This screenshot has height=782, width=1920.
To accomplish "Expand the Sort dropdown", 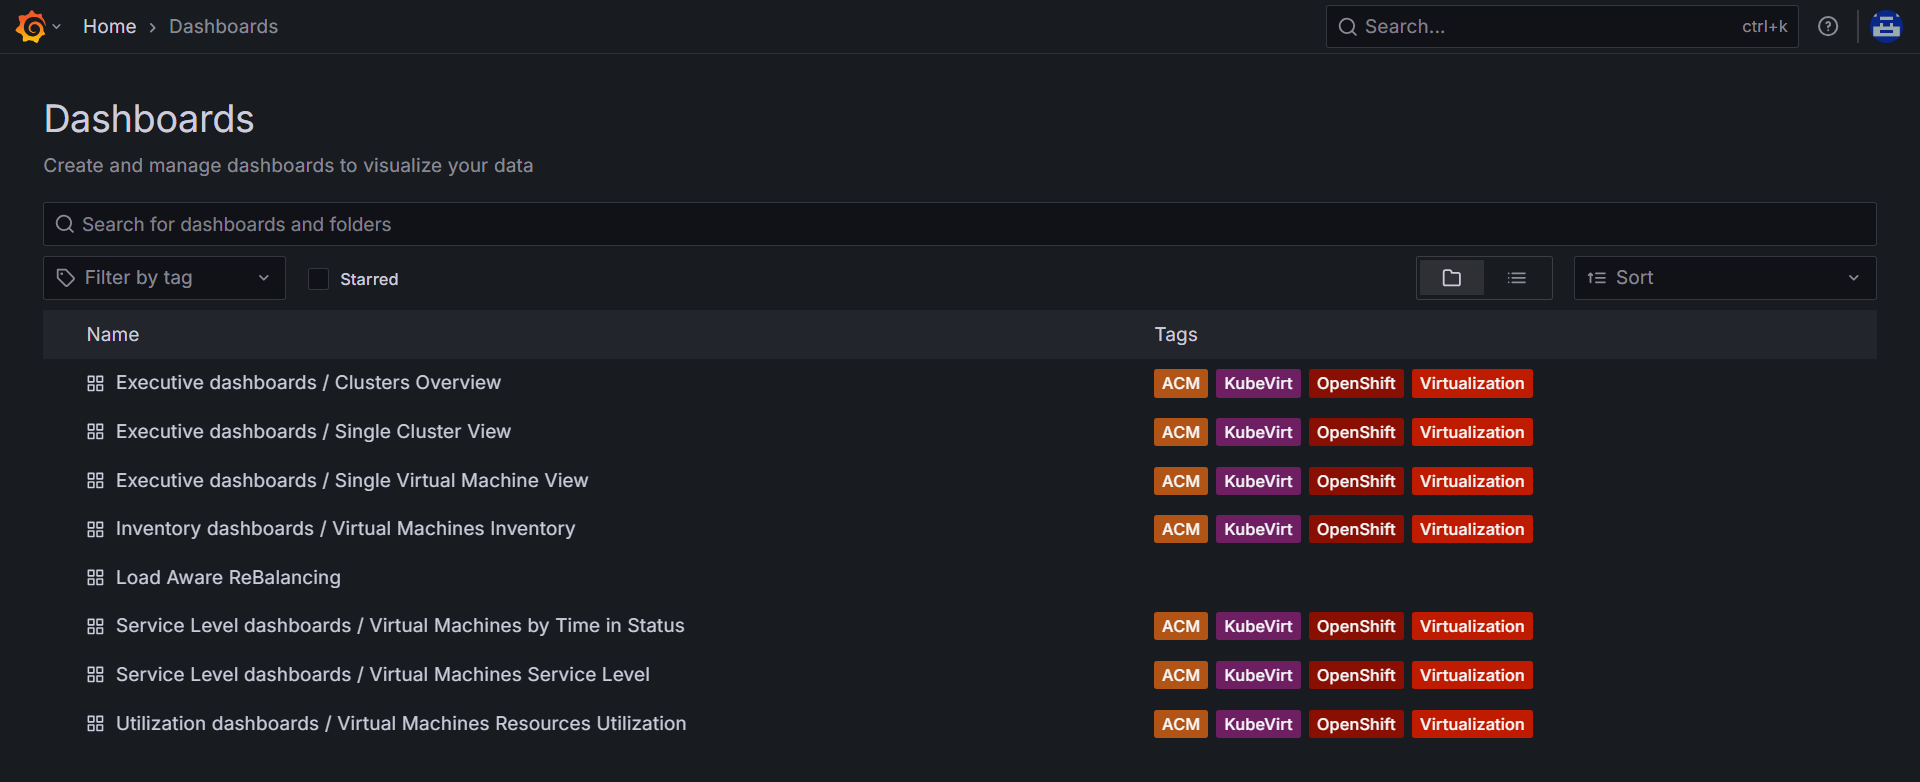I will tap(1724, 278).
